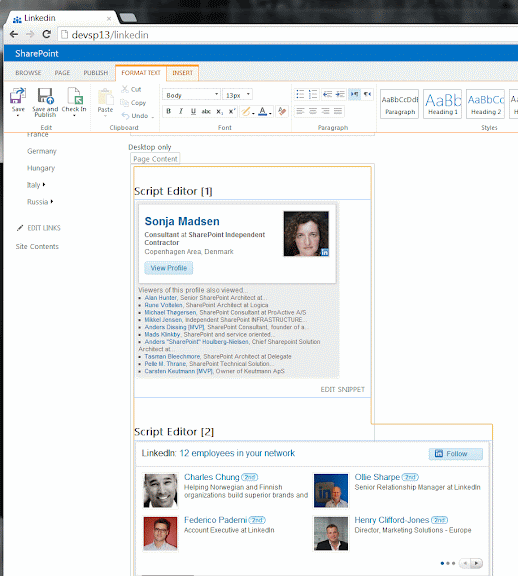Viewport: 518px width, 576px height.
Task: Toggle italic formatting
Action: pos(181,111)
